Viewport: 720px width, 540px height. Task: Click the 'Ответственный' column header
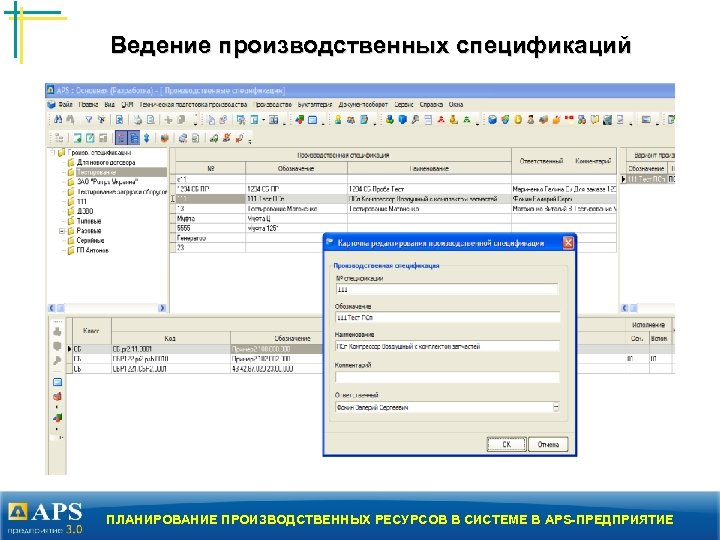(x=541, y=161)
